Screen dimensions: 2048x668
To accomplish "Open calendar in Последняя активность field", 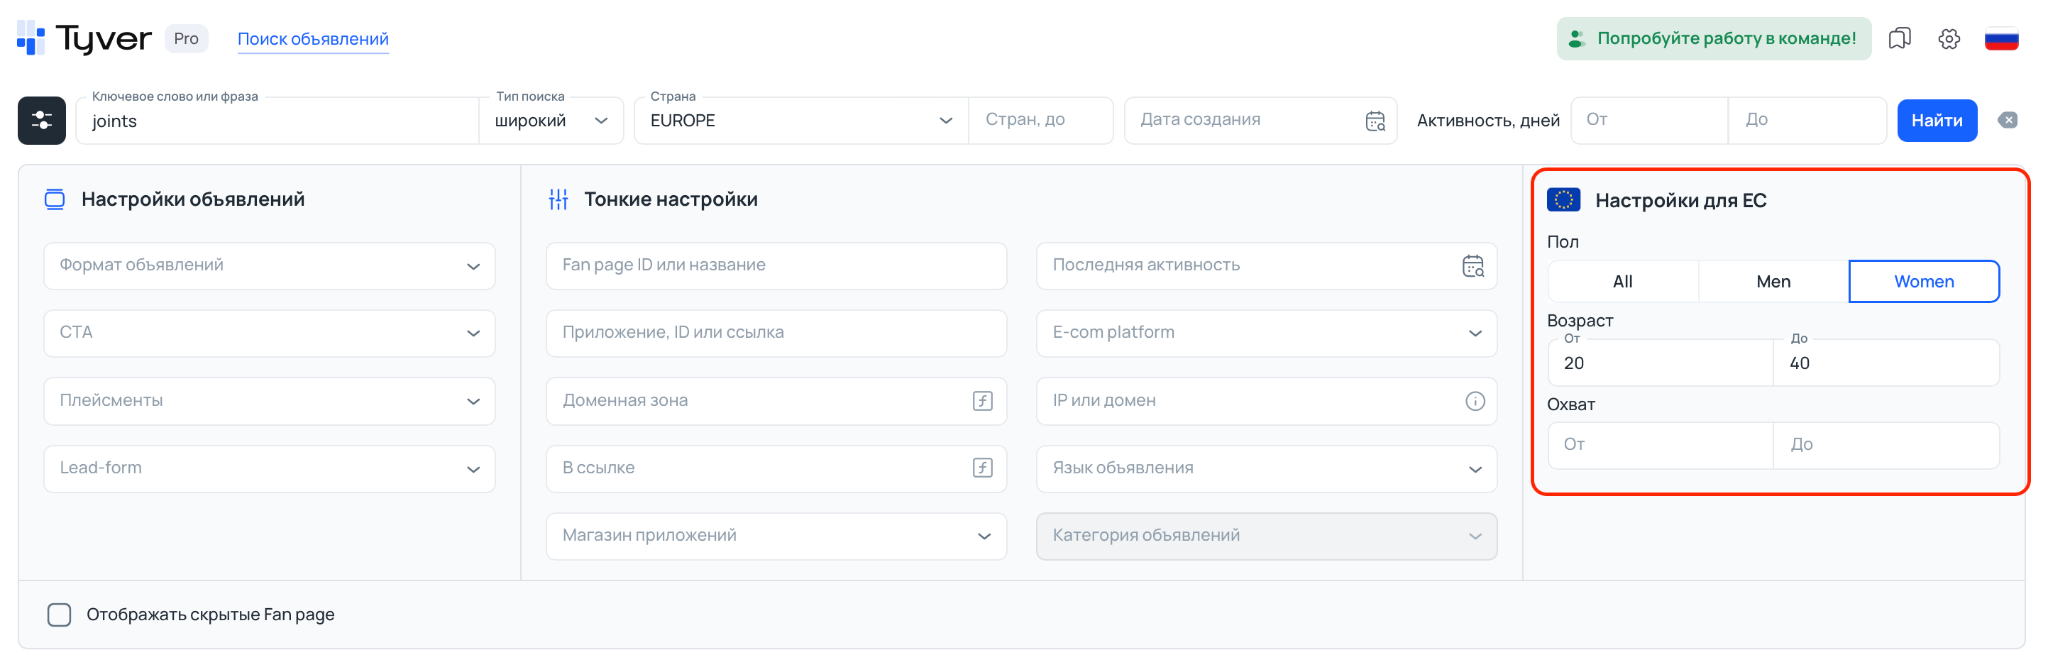I will (1473, 266).
